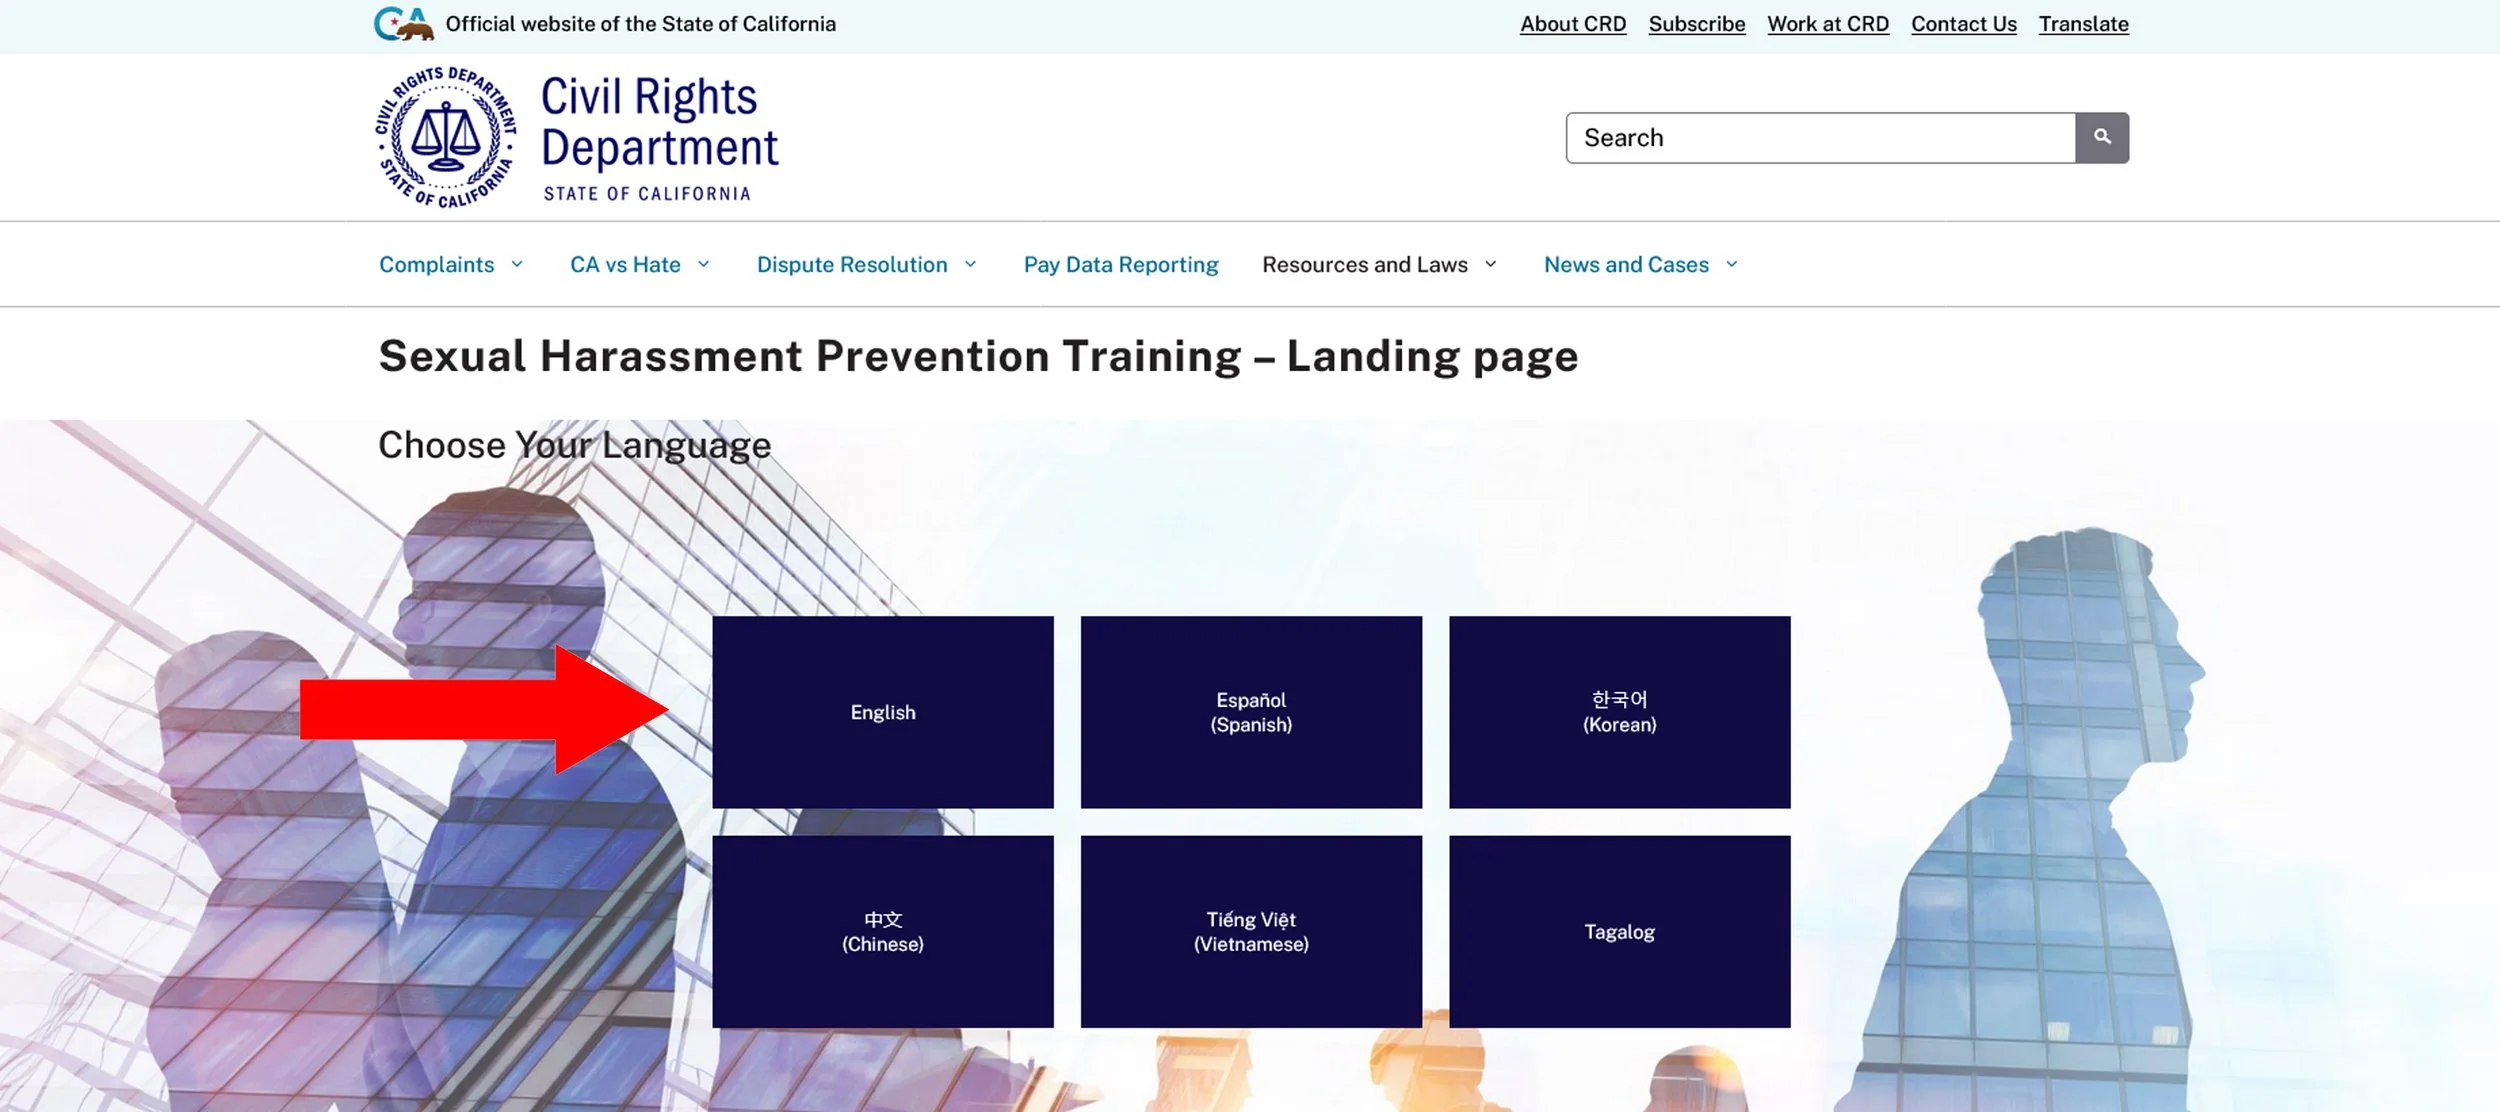The image size is (2500, 1112).
Task: Select the English language tile
Action: pos(882,712)
